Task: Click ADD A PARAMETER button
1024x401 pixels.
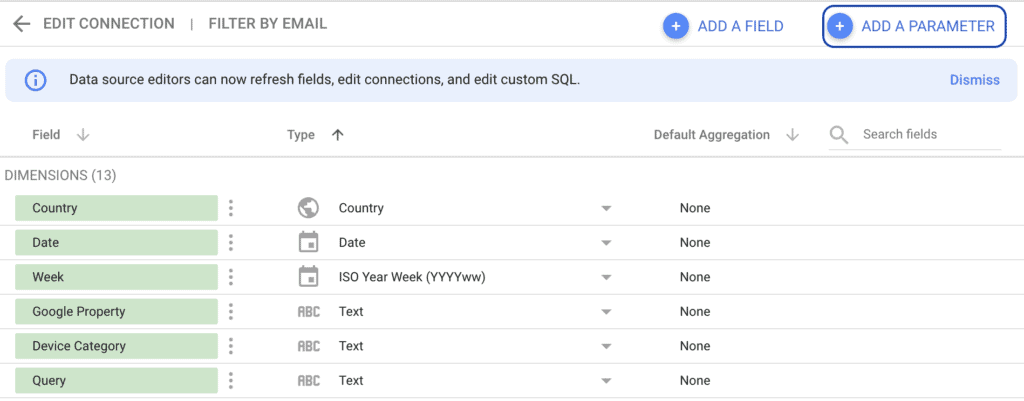Action: [914, 26]
